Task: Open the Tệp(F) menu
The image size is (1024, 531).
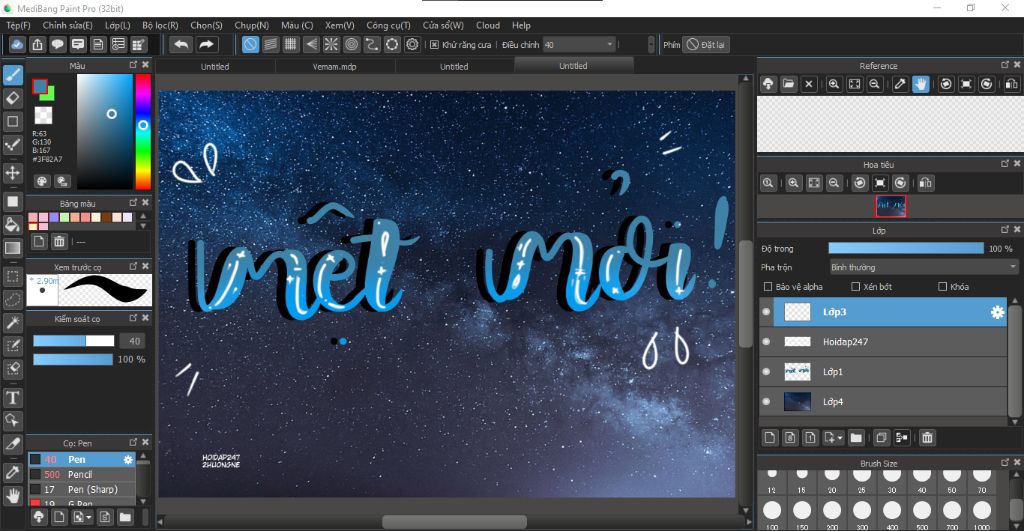Action: pyautogui.click(x=18, y=25)
